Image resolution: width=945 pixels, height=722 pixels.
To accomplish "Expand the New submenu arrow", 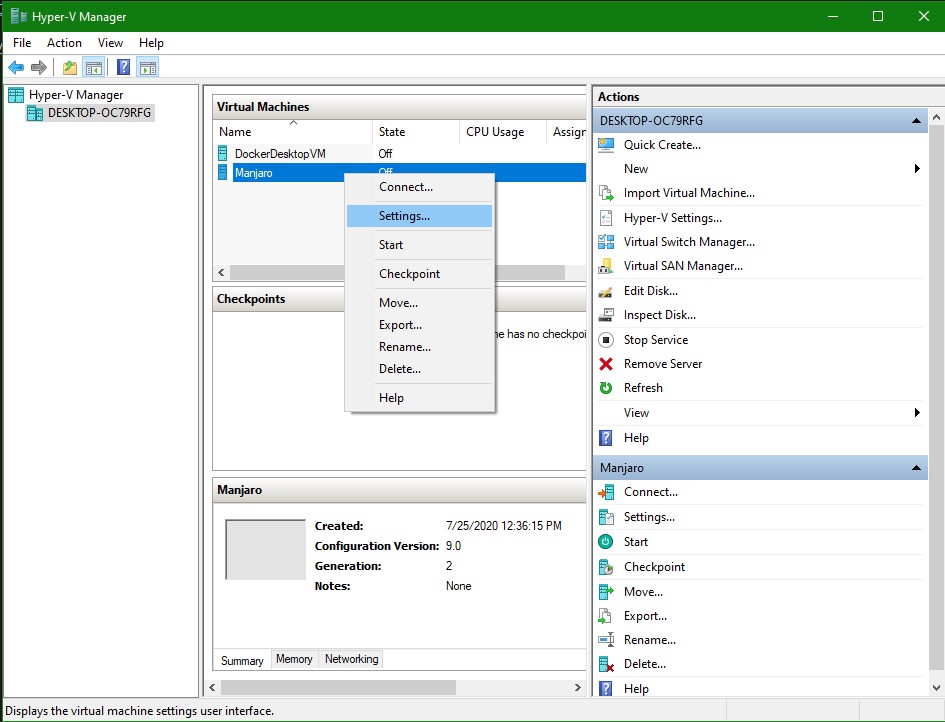I will pos(917,169).
